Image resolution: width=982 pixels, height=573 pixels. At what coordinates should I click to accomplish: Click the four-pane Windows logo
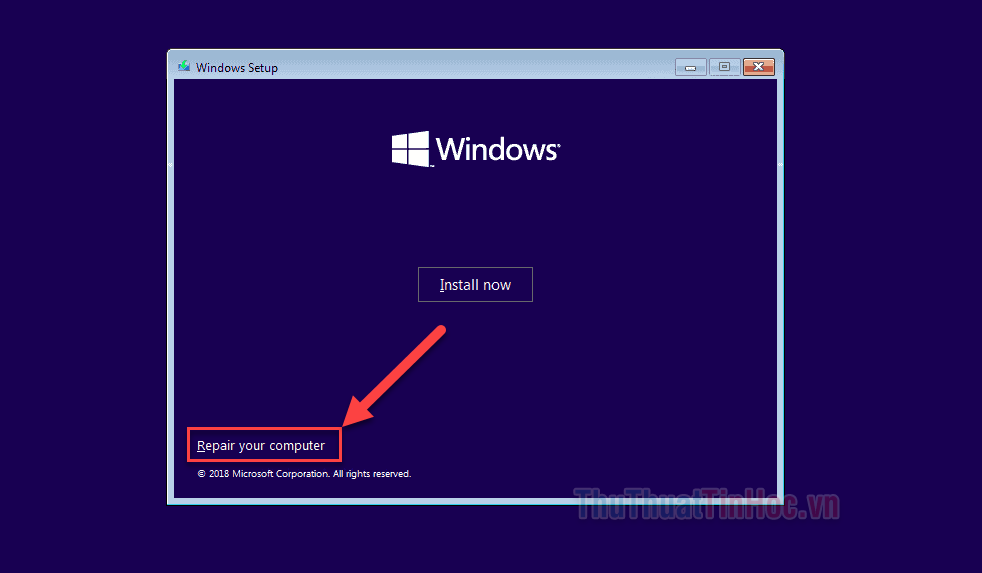(410, 149)
